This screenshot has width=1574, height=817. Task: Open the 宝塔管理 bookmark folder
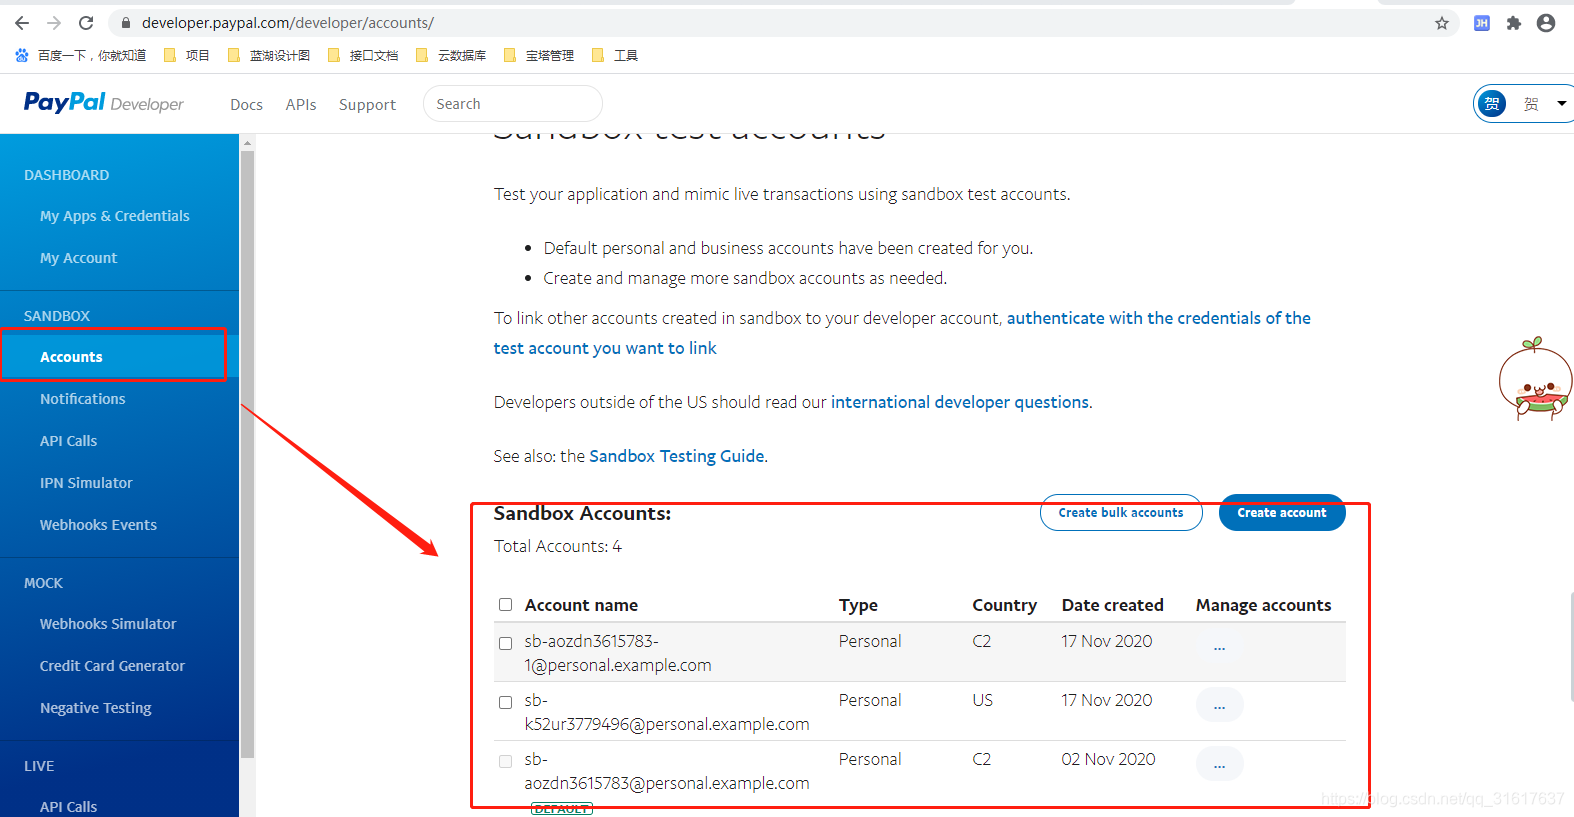point(539,55)
